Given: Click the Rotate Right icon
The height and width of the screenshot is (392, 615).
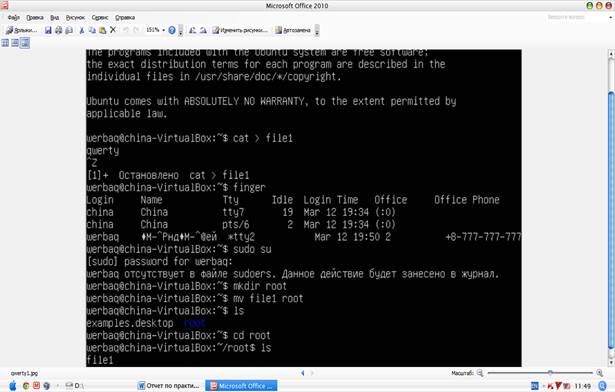Looking at the screenshot, I should tap(203, 30).
